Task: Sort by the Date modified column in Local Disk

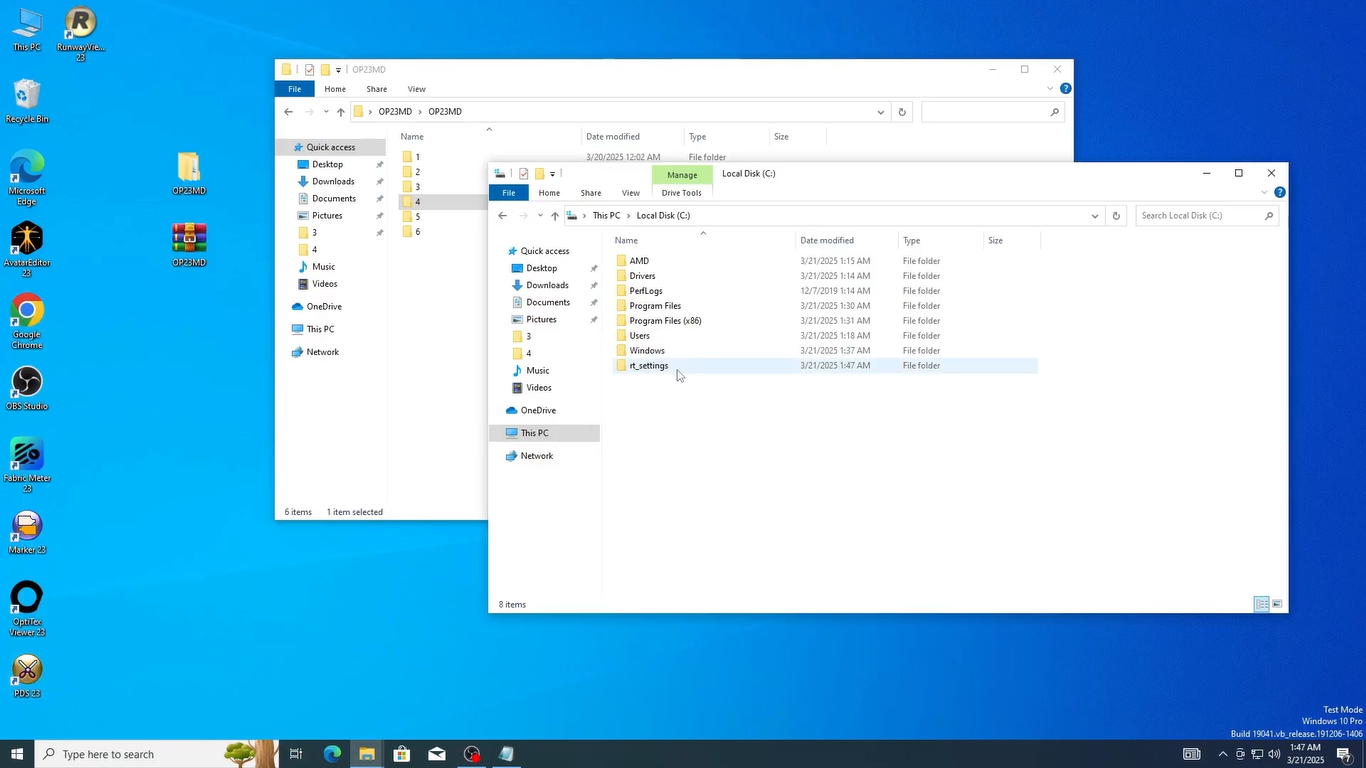Action: coord(827,241)
